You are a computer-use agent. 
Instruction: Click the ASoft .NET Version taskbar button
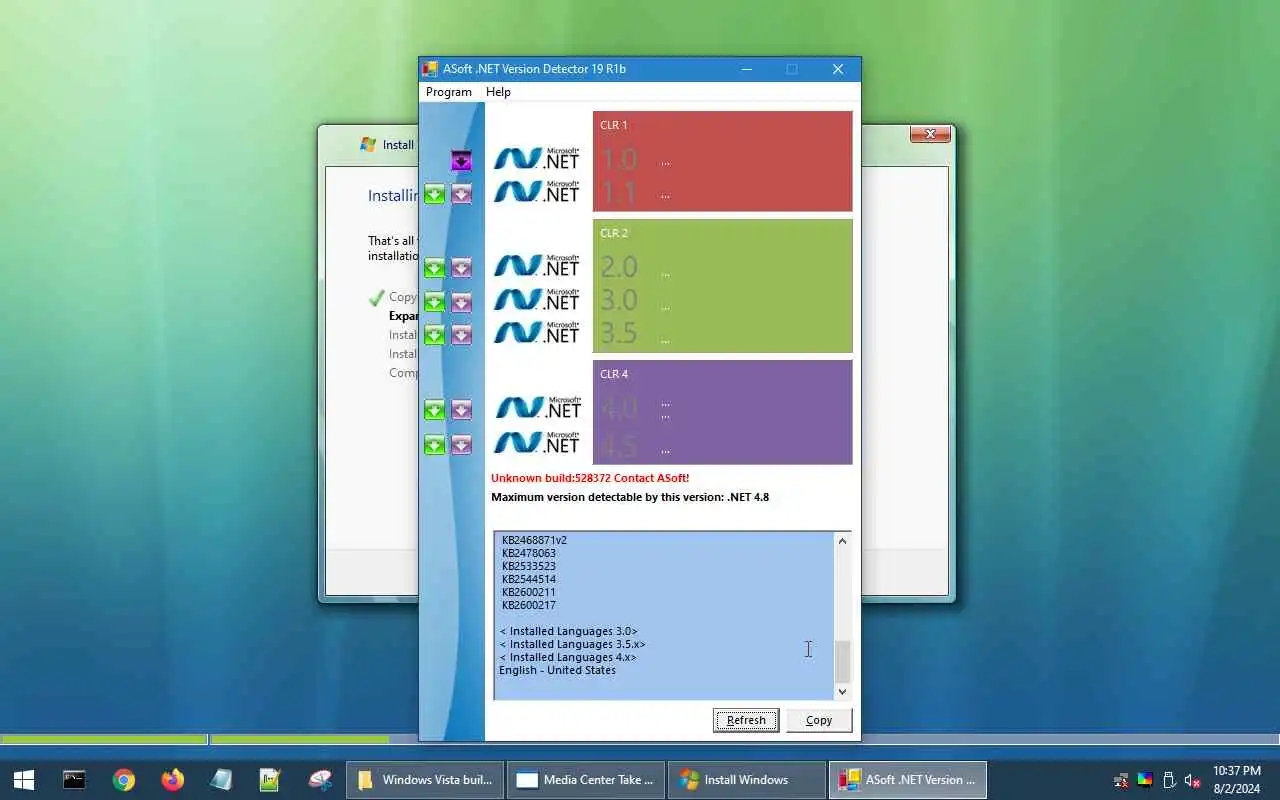click(907, 780)
